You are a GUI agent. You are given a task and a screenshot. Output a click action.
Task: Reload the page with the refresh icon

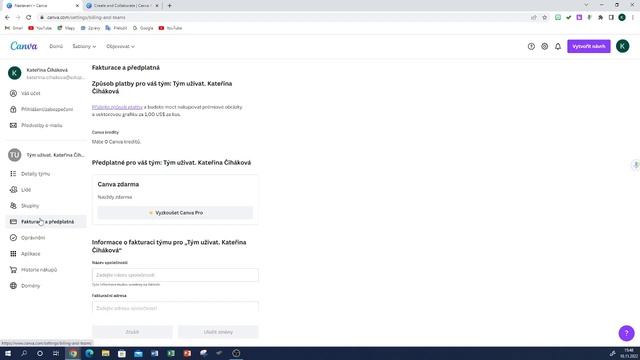29,18
